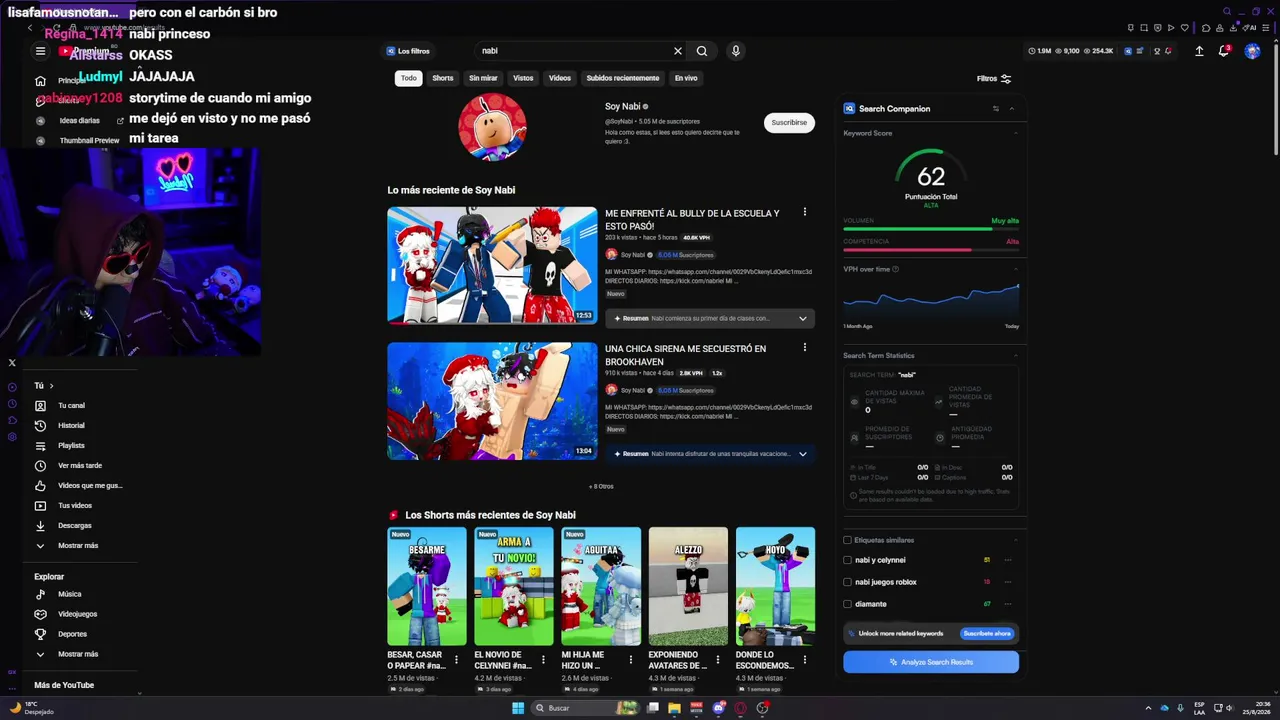This screenshot has width=1280, height=720.
Task: Click the Windows taskbar Buscar search box
Action: click(584, 708)
